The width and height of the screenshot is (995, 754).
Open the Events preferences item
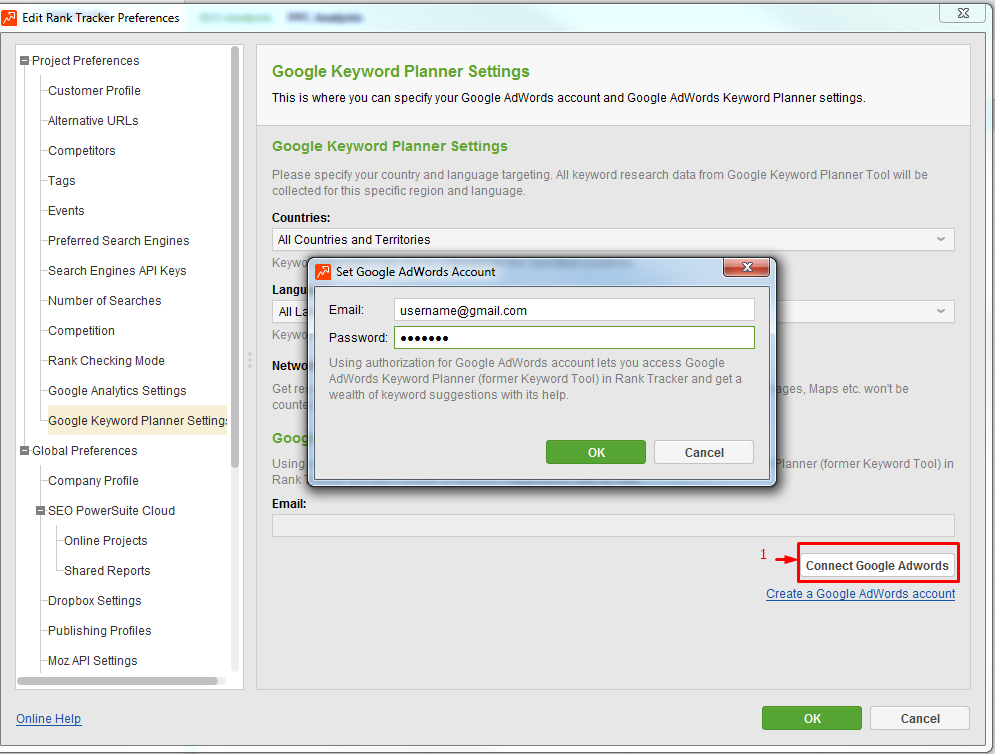point(66,211)
